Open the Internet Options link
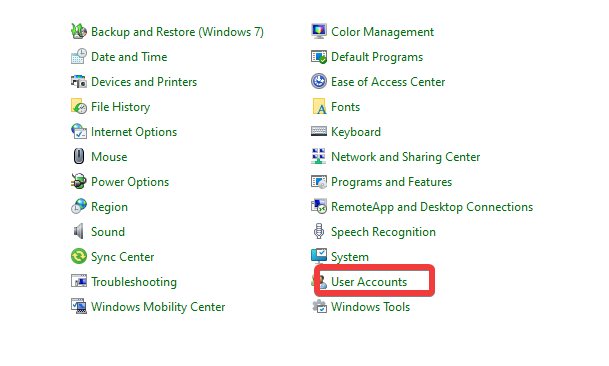 [x=134, y=132]
